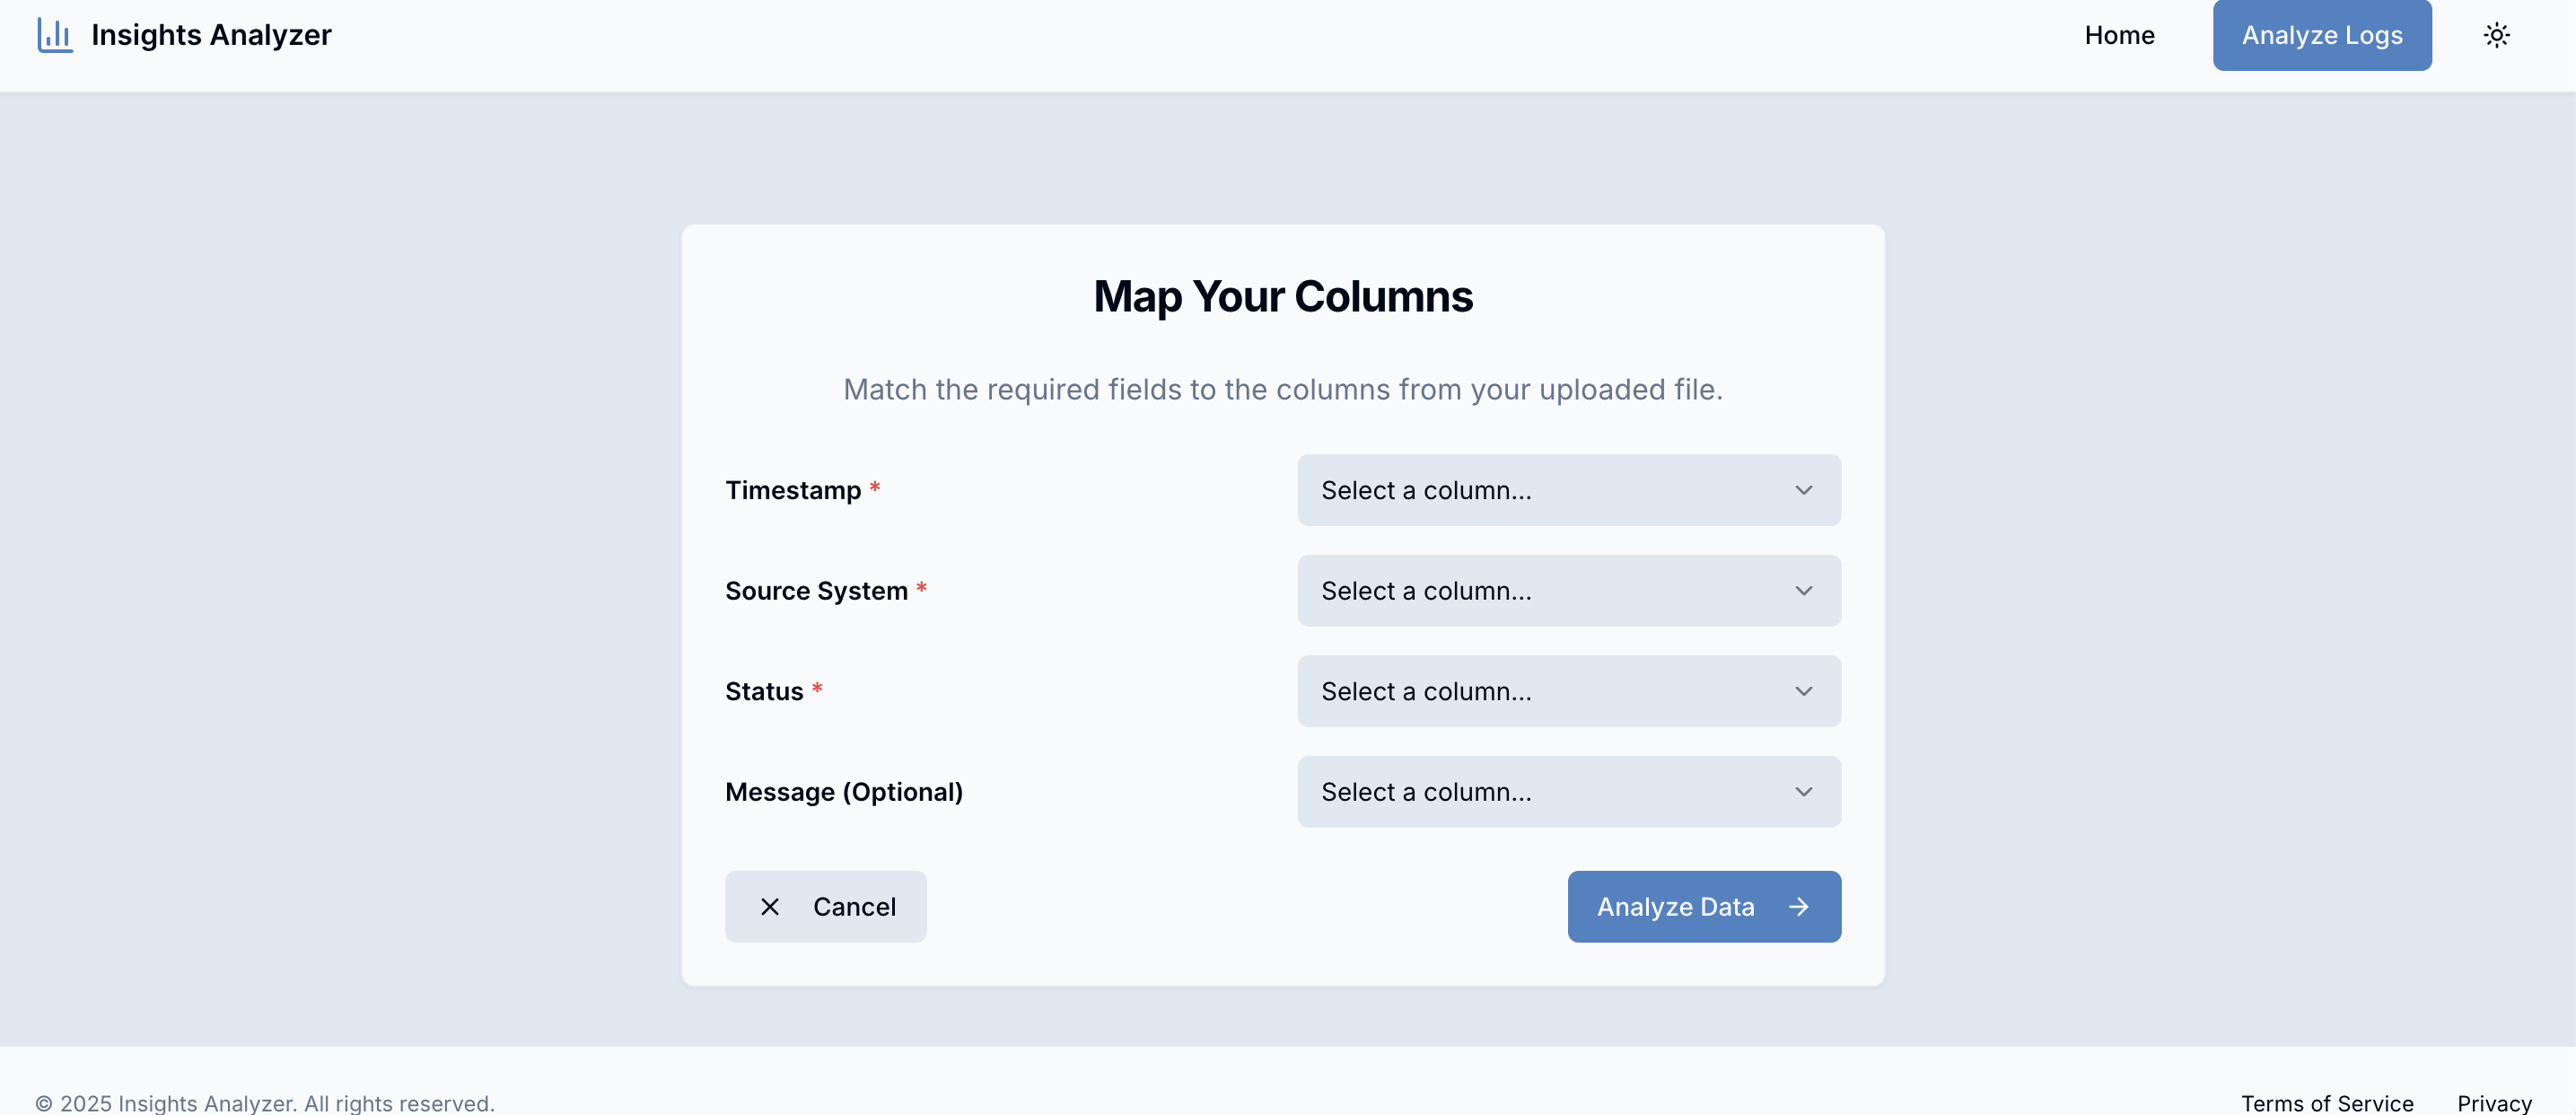Select the Analyze Logs navigation item
This screenshot has width=2576, height=1115.
[2322, 35]
